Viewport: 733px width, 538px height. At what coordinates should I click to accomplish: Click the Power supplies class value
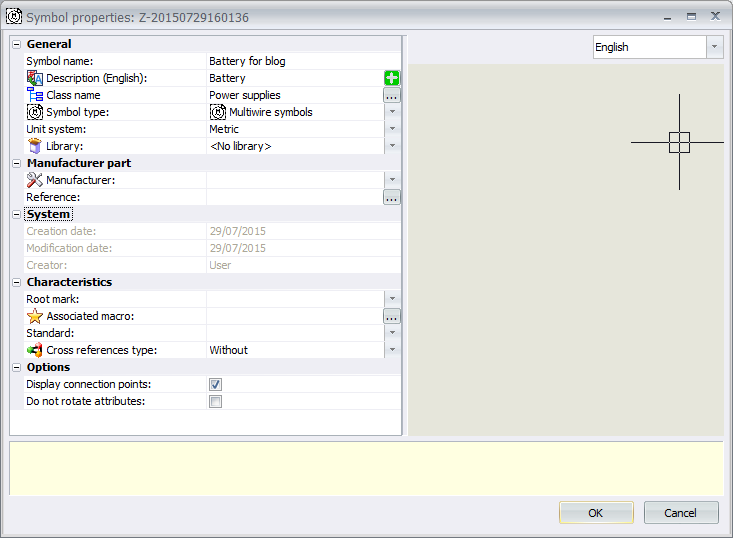coord(295,95)
